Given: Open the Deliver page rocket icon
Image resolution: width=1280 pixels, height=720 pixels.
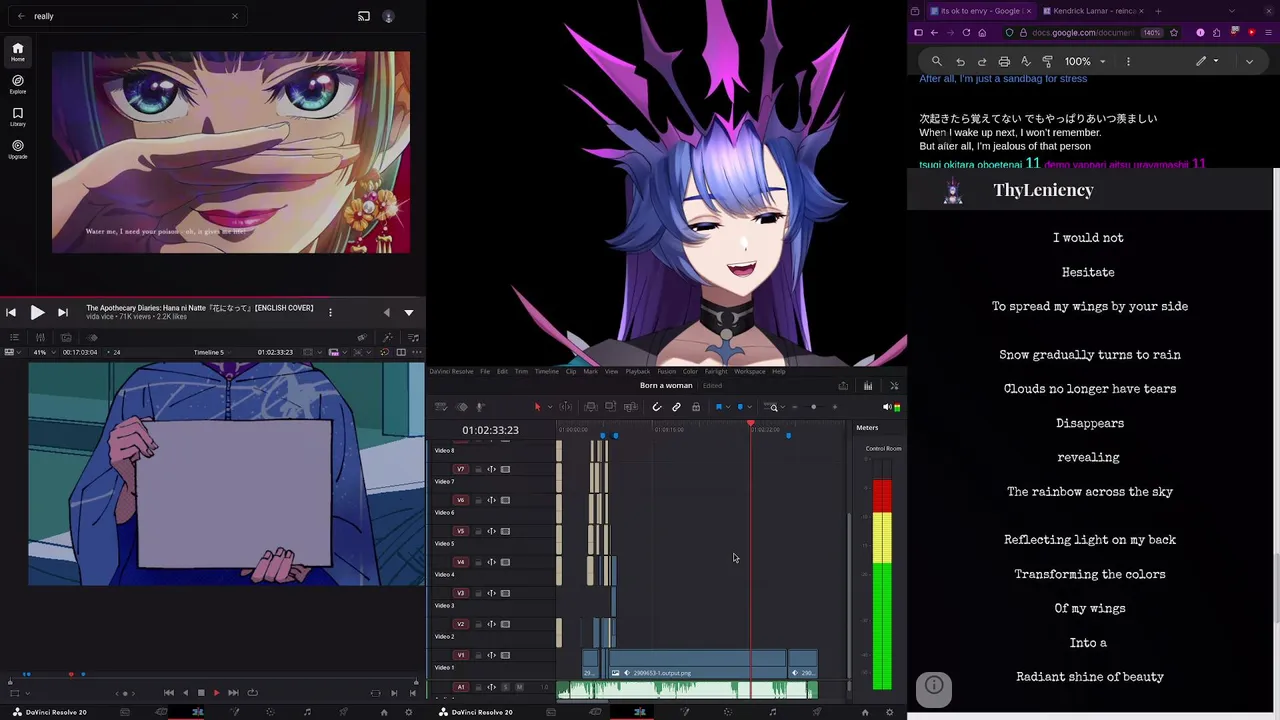Looking at the screenshot, I should [x=817, y=712].
